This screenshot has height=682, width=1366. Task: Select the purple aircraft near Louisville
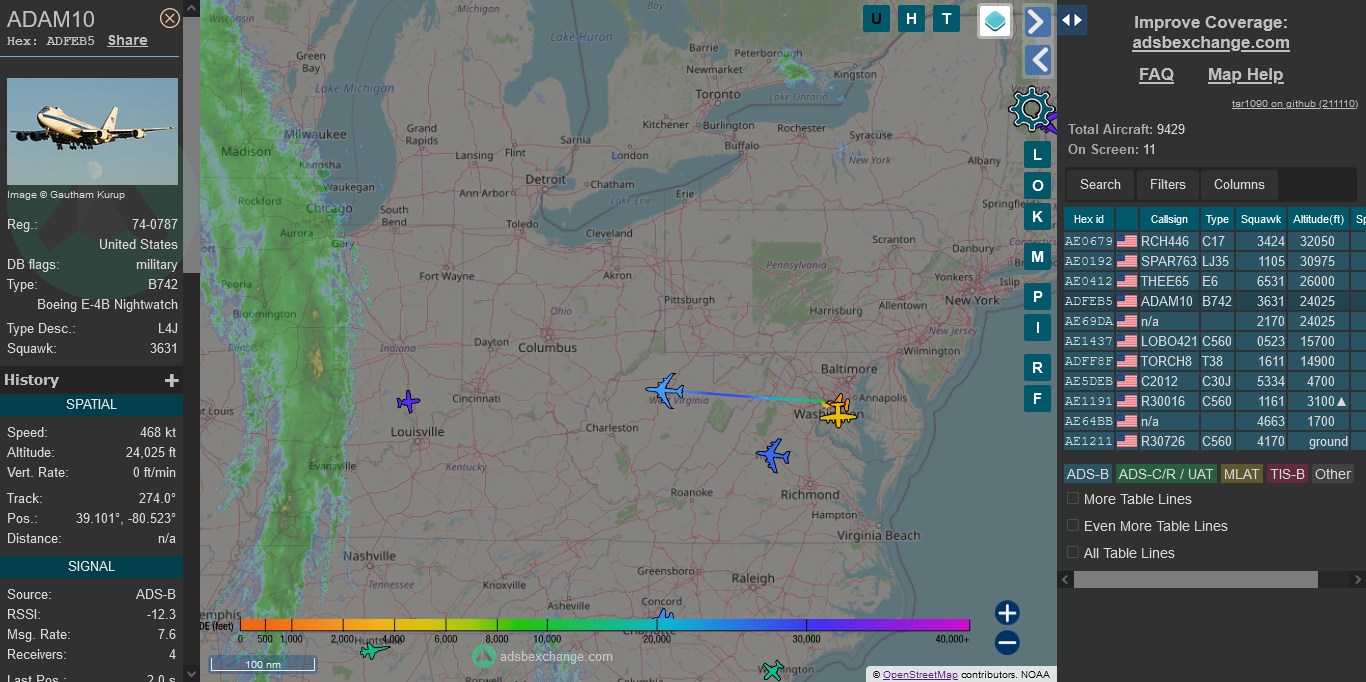point(408,402)
